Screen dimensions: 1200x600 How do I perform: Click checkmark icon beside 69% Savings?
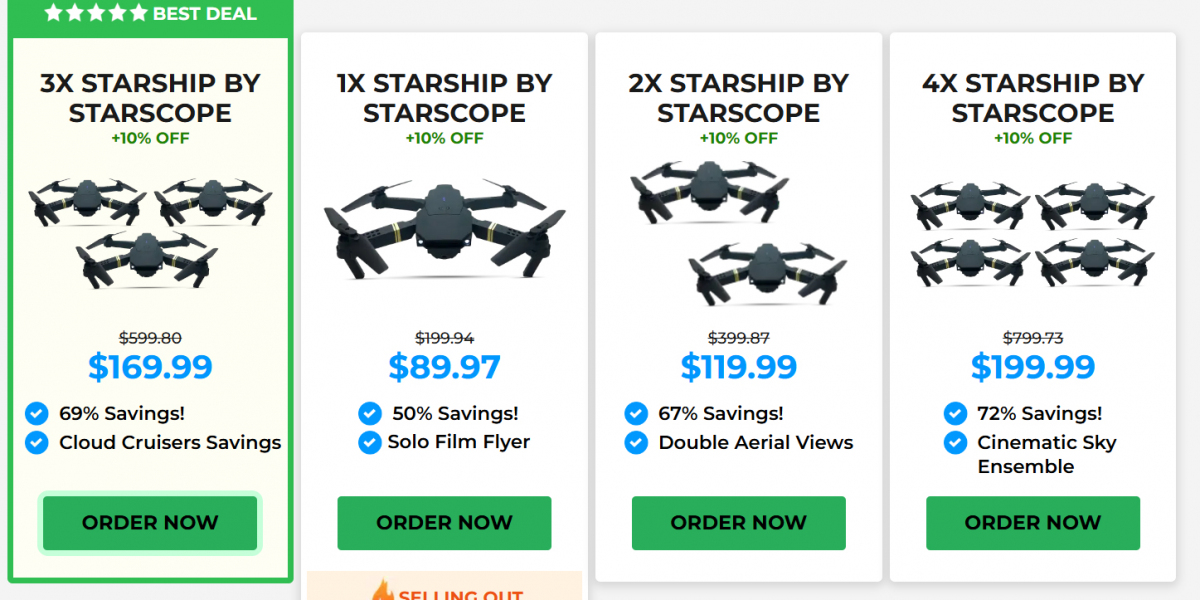[x=37, y=413]
